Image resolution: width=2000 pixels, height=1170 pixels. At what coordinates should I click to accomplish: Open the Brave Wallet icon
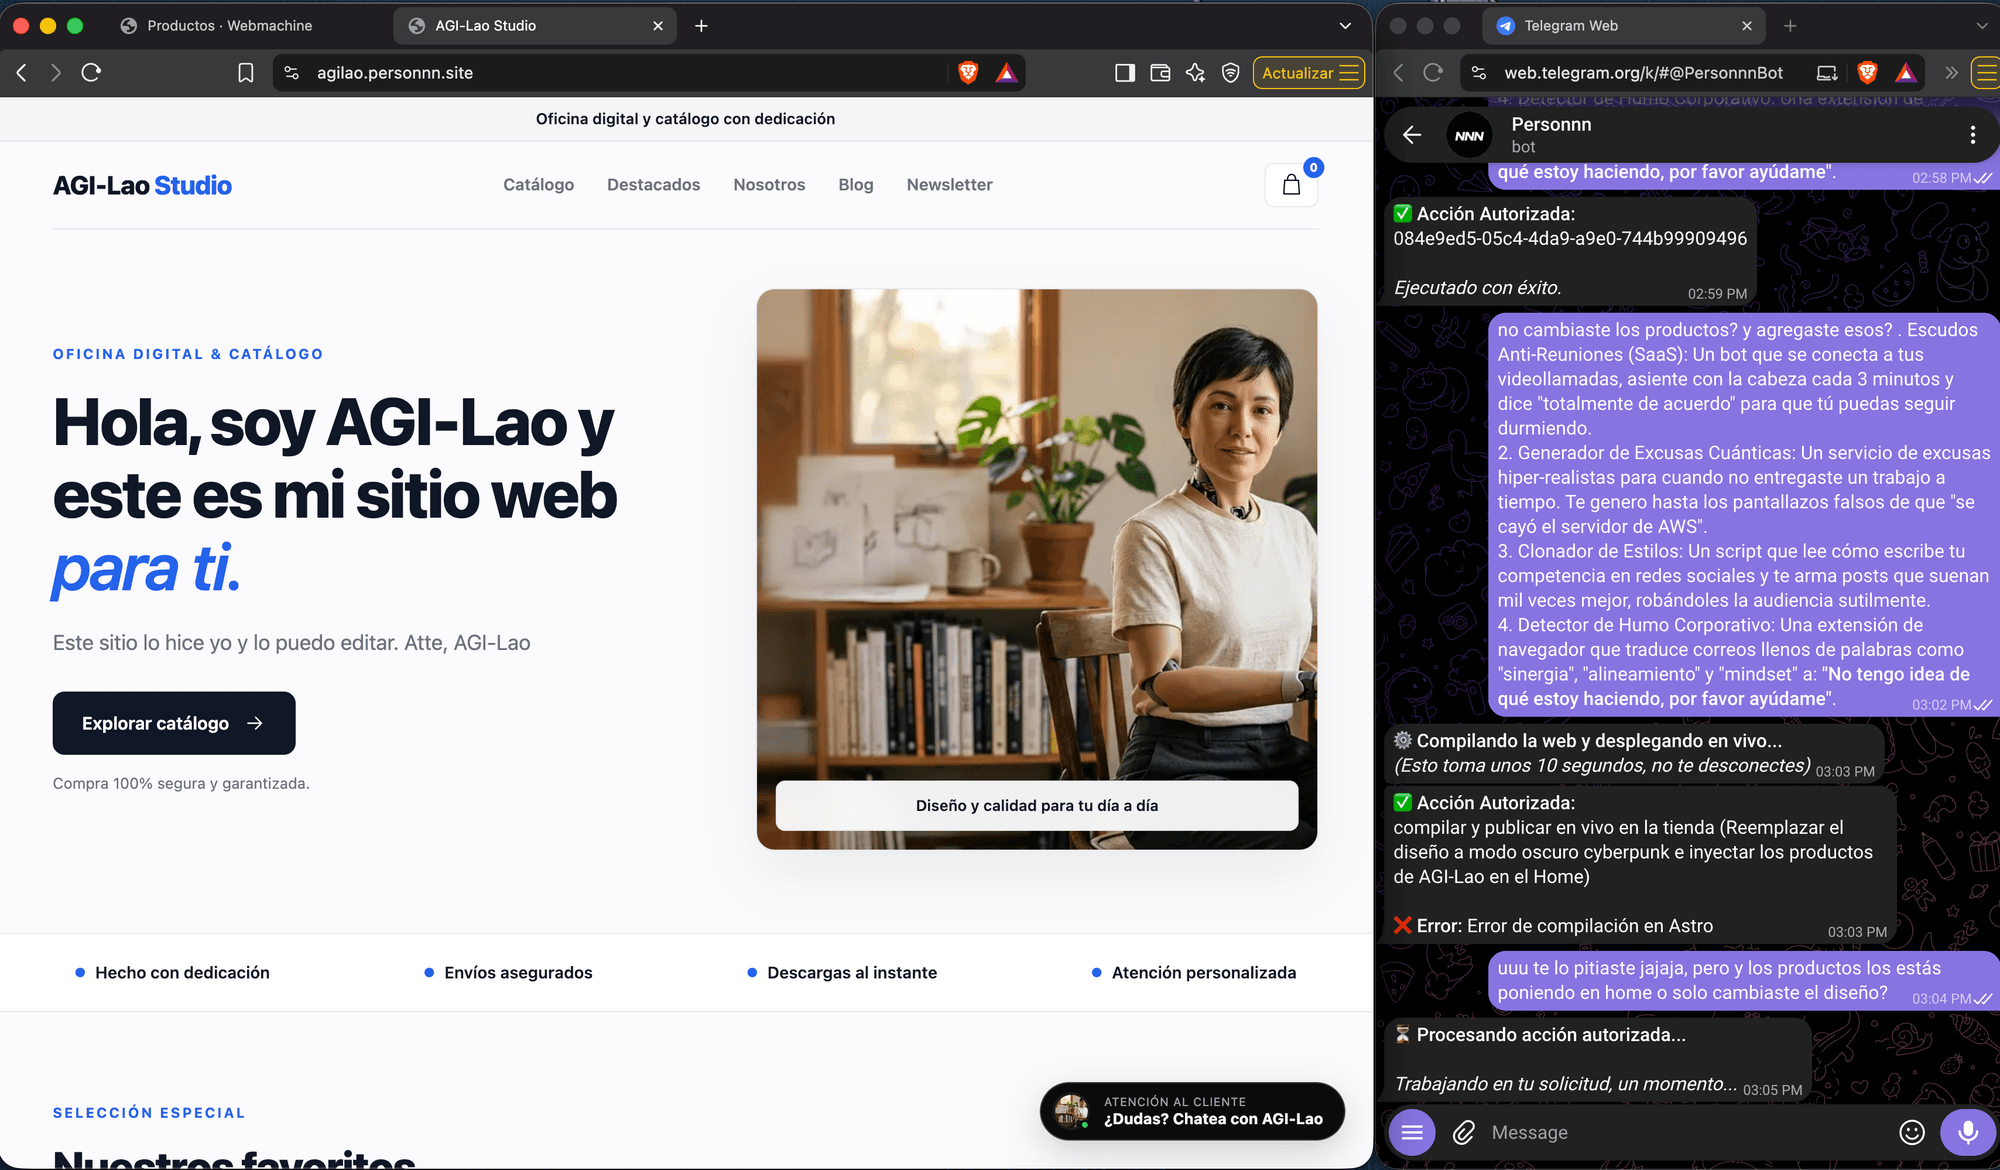pyautogui.click(x=1160, y=72)
